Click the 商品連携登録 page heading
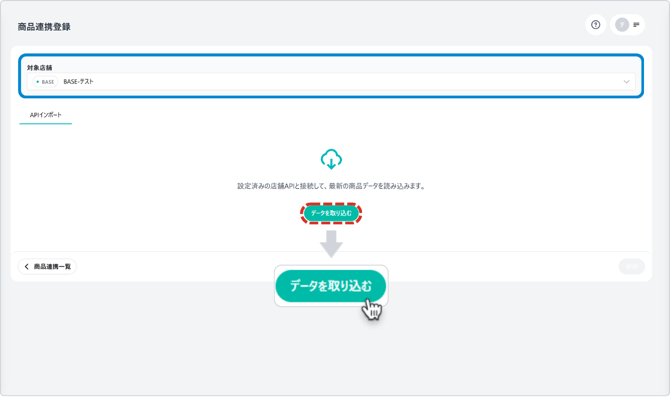 (x=44, y=27)
